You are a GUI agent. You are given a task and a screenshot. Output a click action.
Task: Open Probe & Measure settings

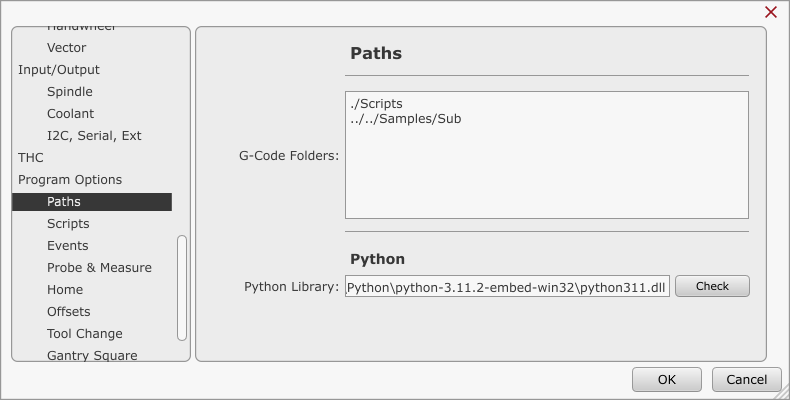[99, 268]
